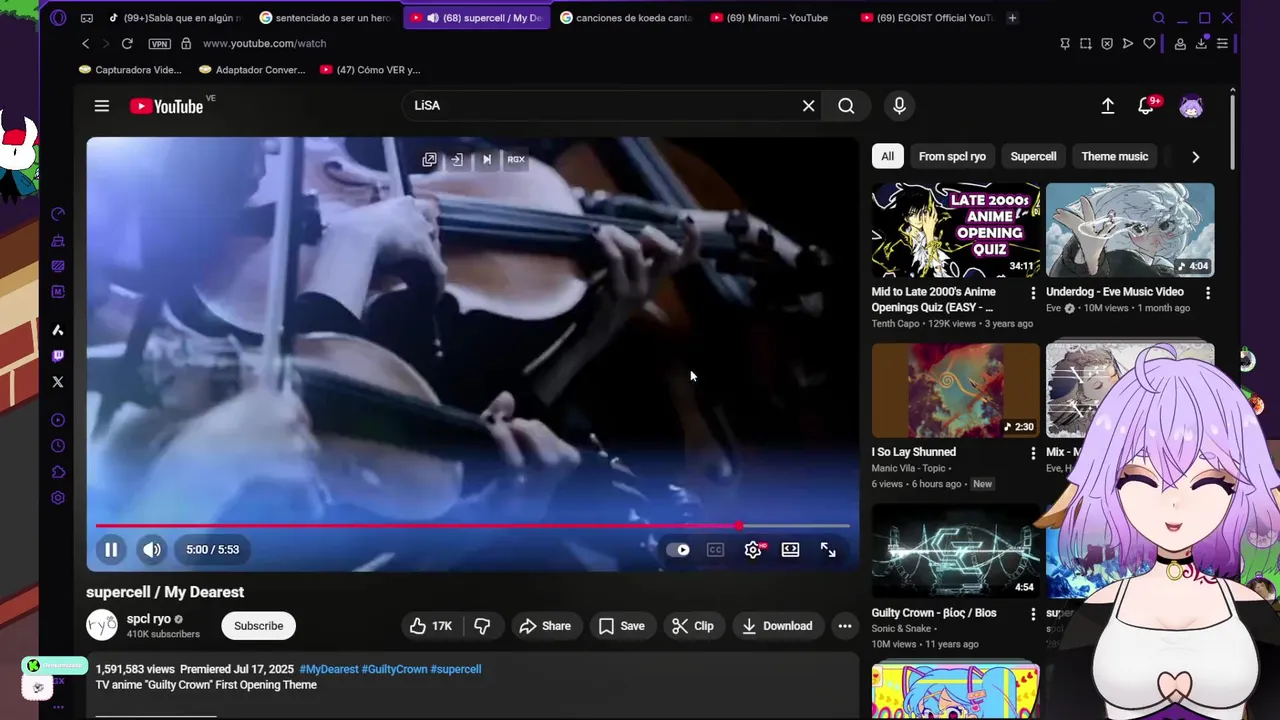Click the RGX button atop the video

click(516, 159)
